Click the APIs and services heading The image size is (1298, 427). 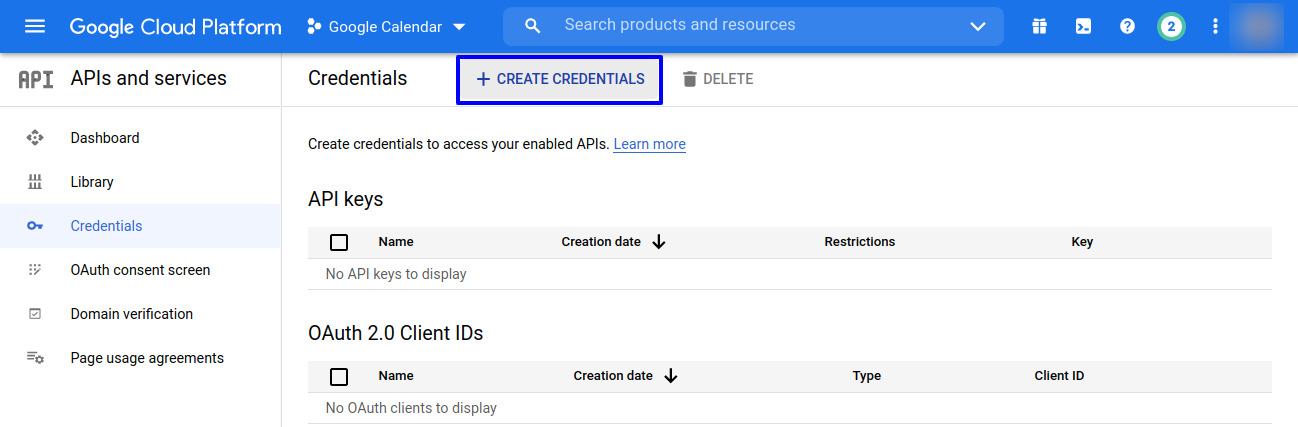[x=149, y=78]
